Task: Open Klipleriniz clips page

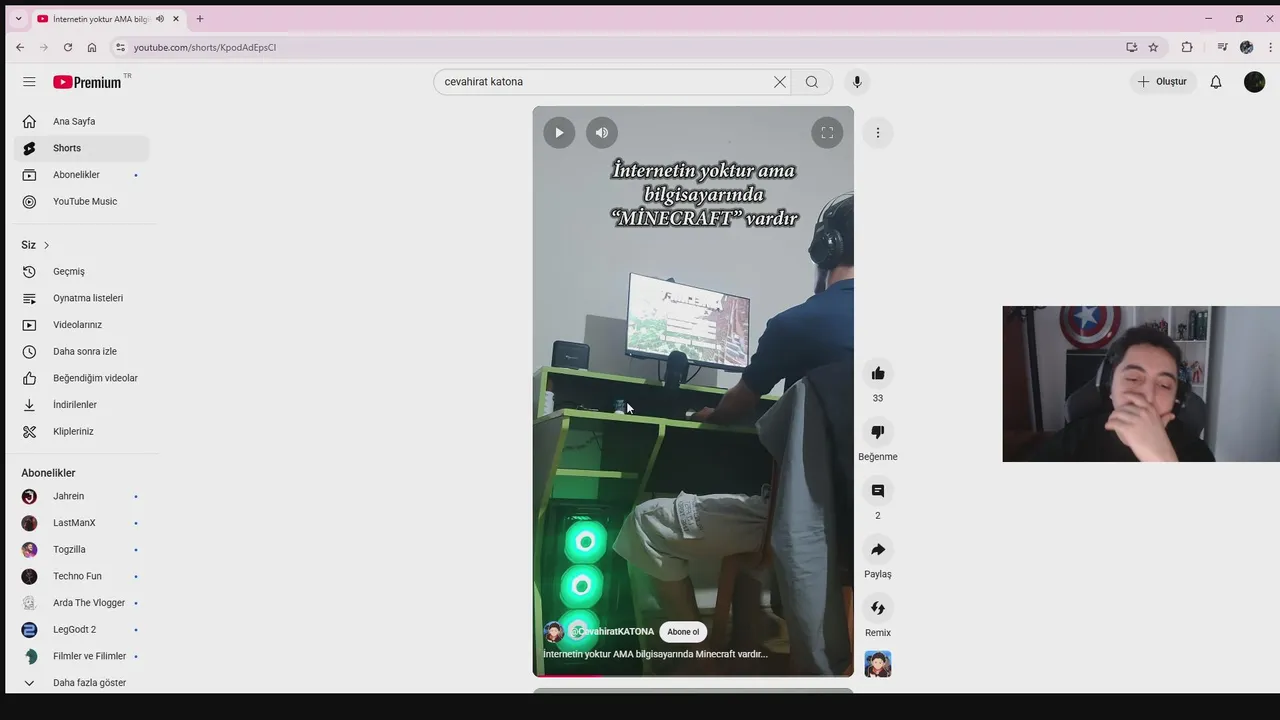Action: [x=82, y=431]
